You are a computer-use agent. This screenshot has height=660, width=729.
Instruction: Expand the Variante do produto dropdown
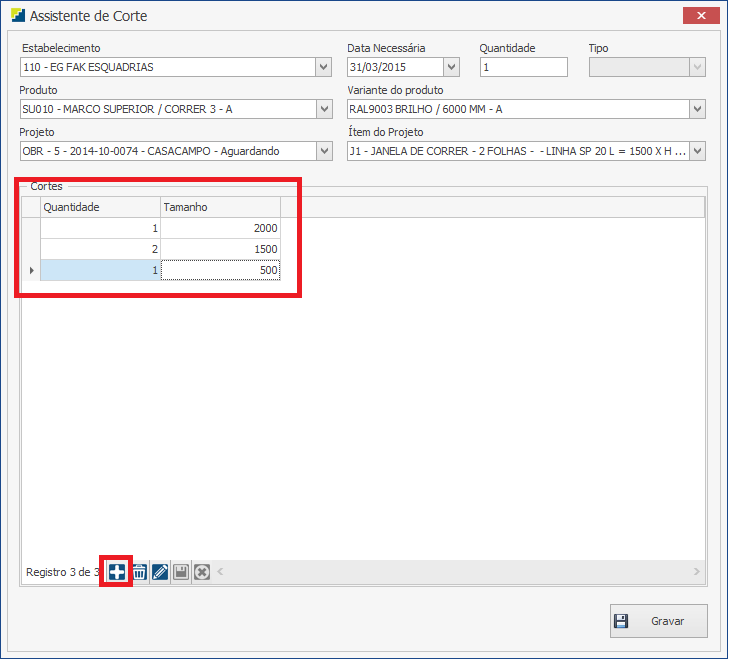[697, 109]
